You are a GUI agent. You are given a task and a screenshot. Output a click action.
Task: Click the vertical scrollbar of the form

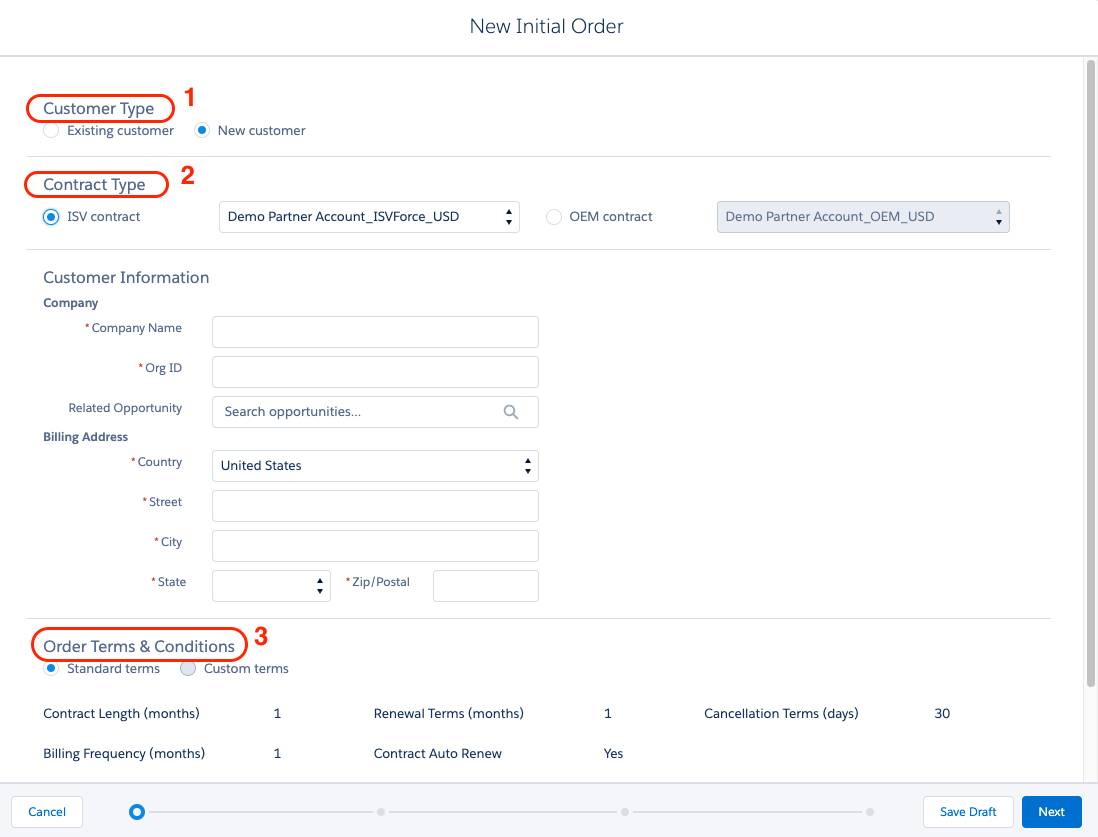[1090, 374]
